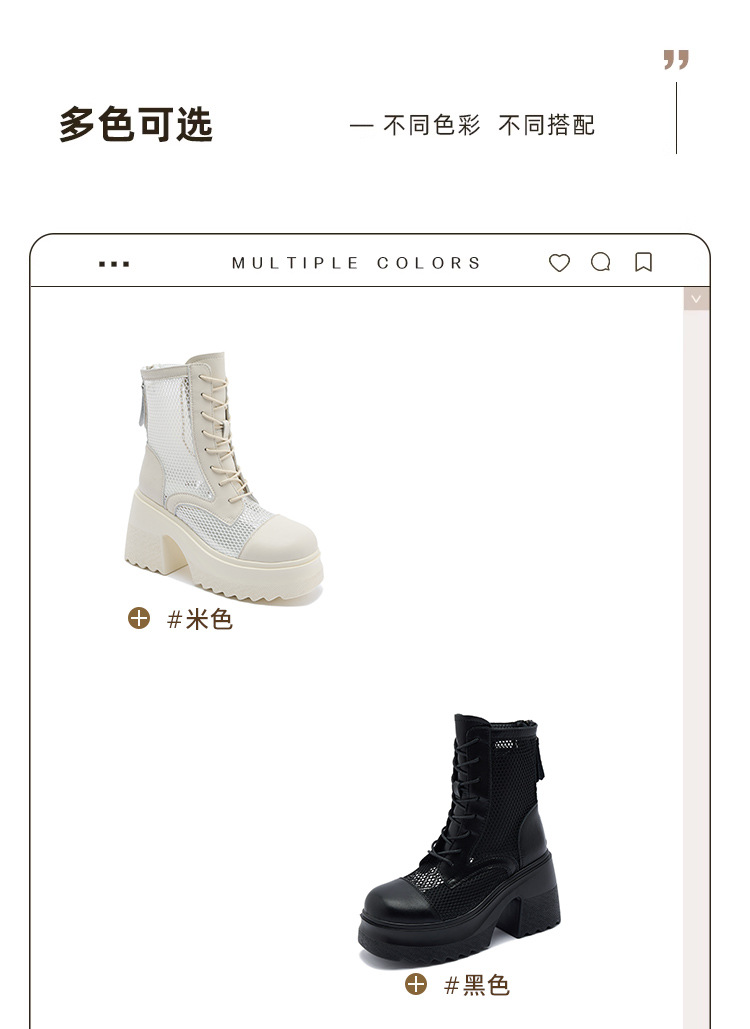Viewport: 750px width, 1029px height.
Task: Click the brown quotation mark icon
Action: 676,59
